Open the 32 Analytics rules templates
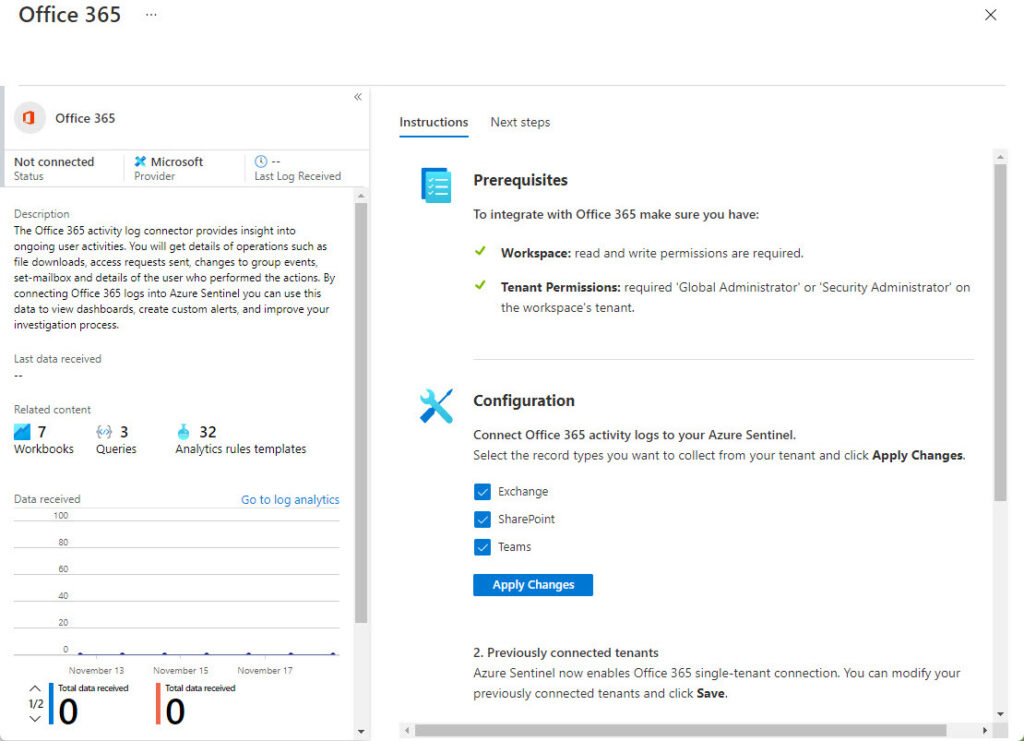Screen dimensions: 1024x741 pyautogui.click(x=241, y=439)
